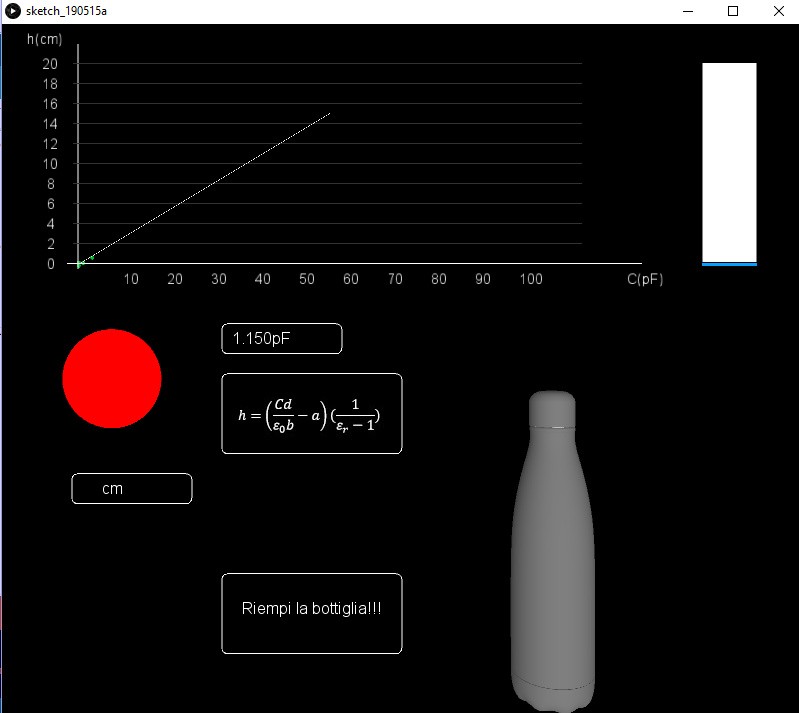Click the 2 label on vertical axis

click(51, 244)
